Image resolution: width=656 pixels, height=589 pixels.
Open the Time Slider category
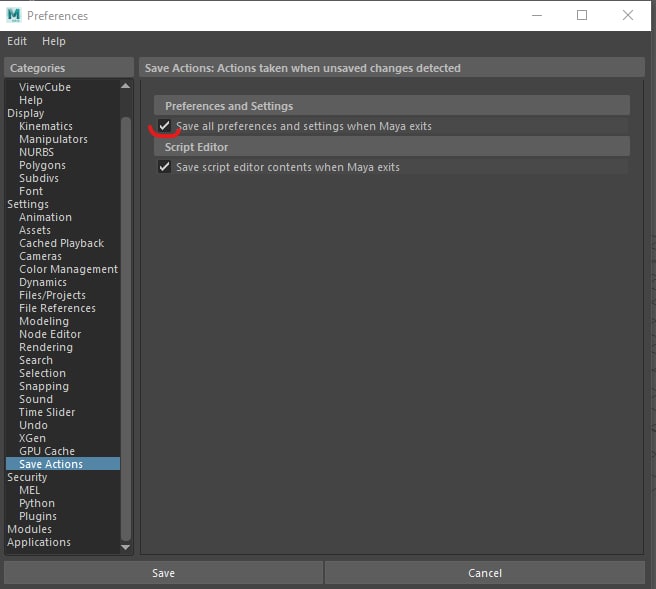[47, 412]
